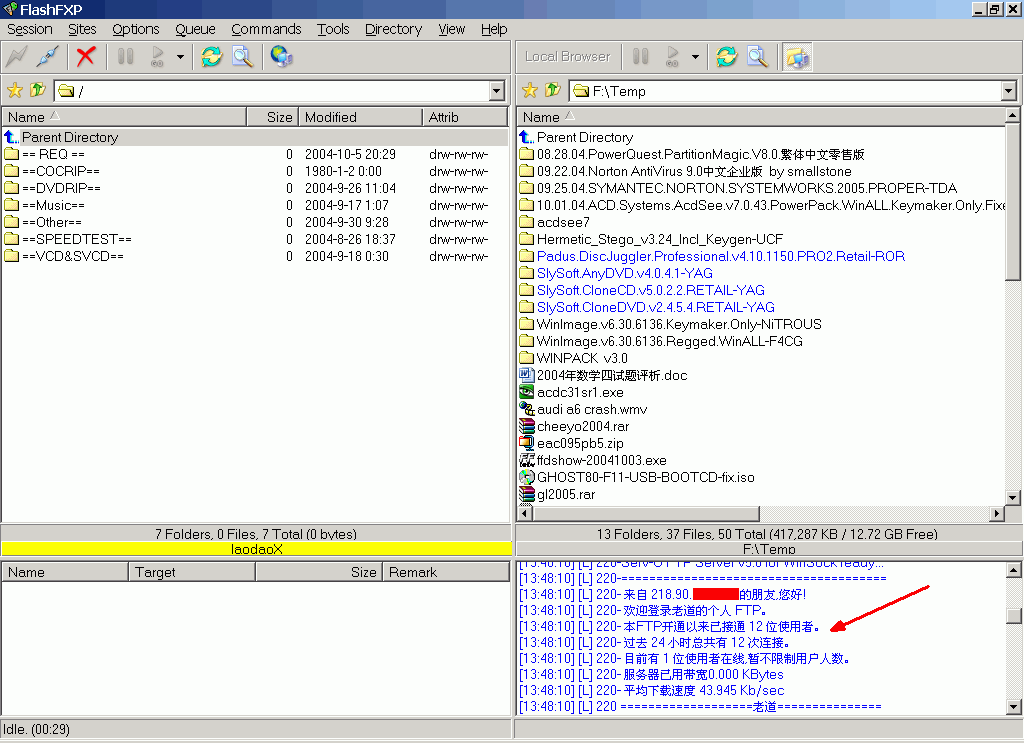1024x743 pixels.
Task: Open the transfer Go dropdown arrow on left
Action: 180,57
